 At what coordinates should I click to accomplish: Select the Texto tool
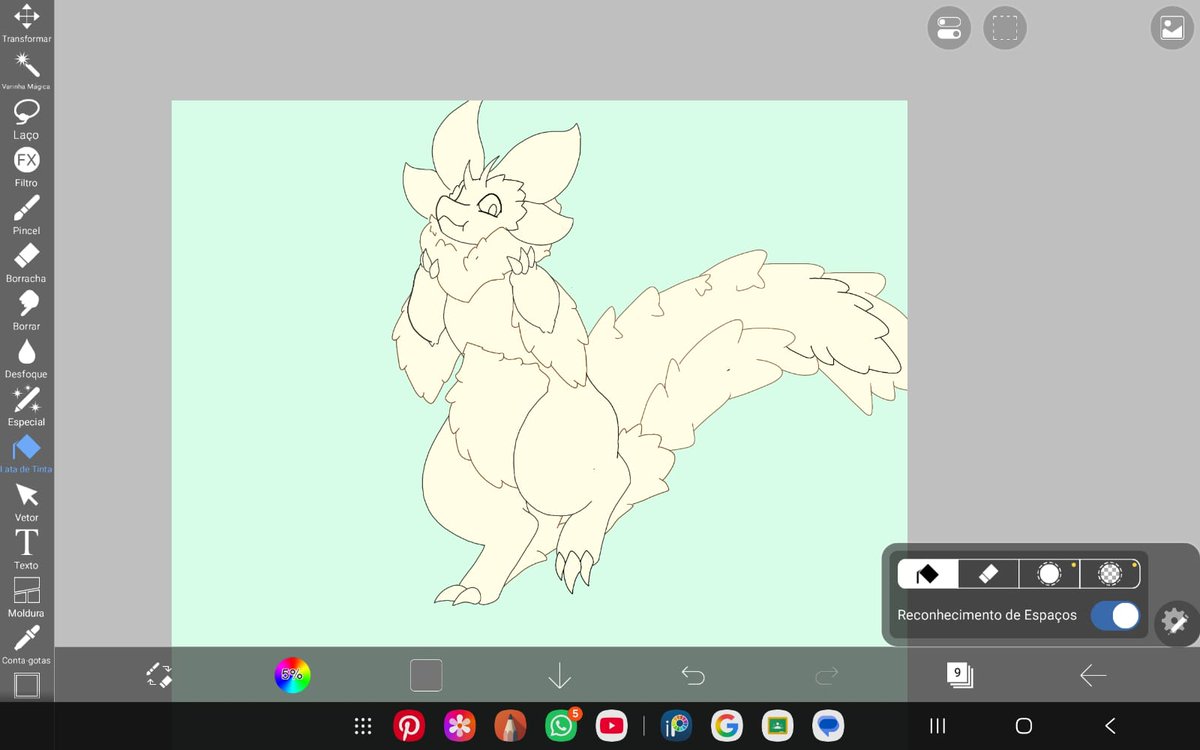(x=26, y=549)
